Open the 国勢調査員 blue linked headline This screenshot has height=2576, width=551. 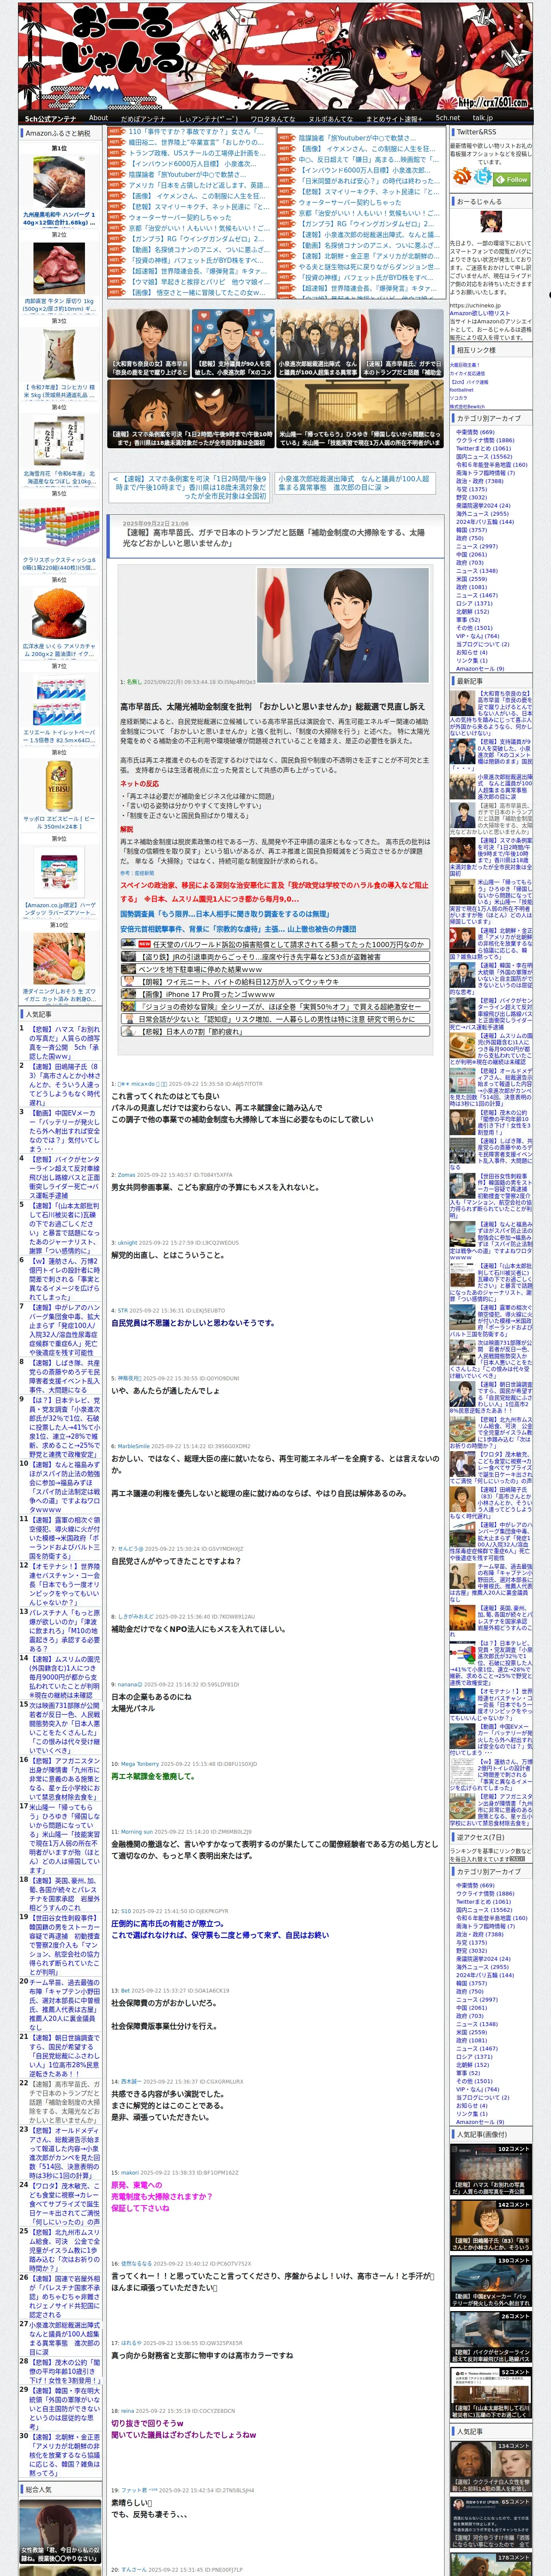click(224, 914)
